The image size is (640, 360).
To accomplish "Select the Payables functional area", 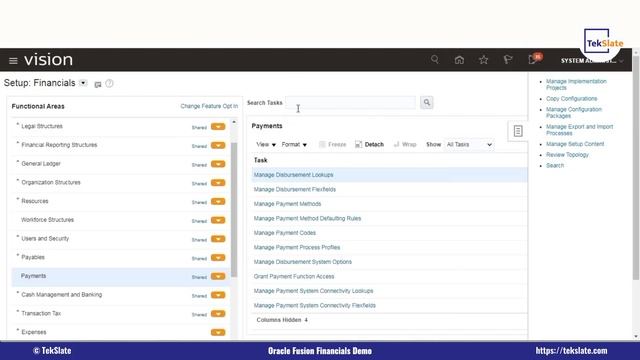I will click(x=33, y=257).
